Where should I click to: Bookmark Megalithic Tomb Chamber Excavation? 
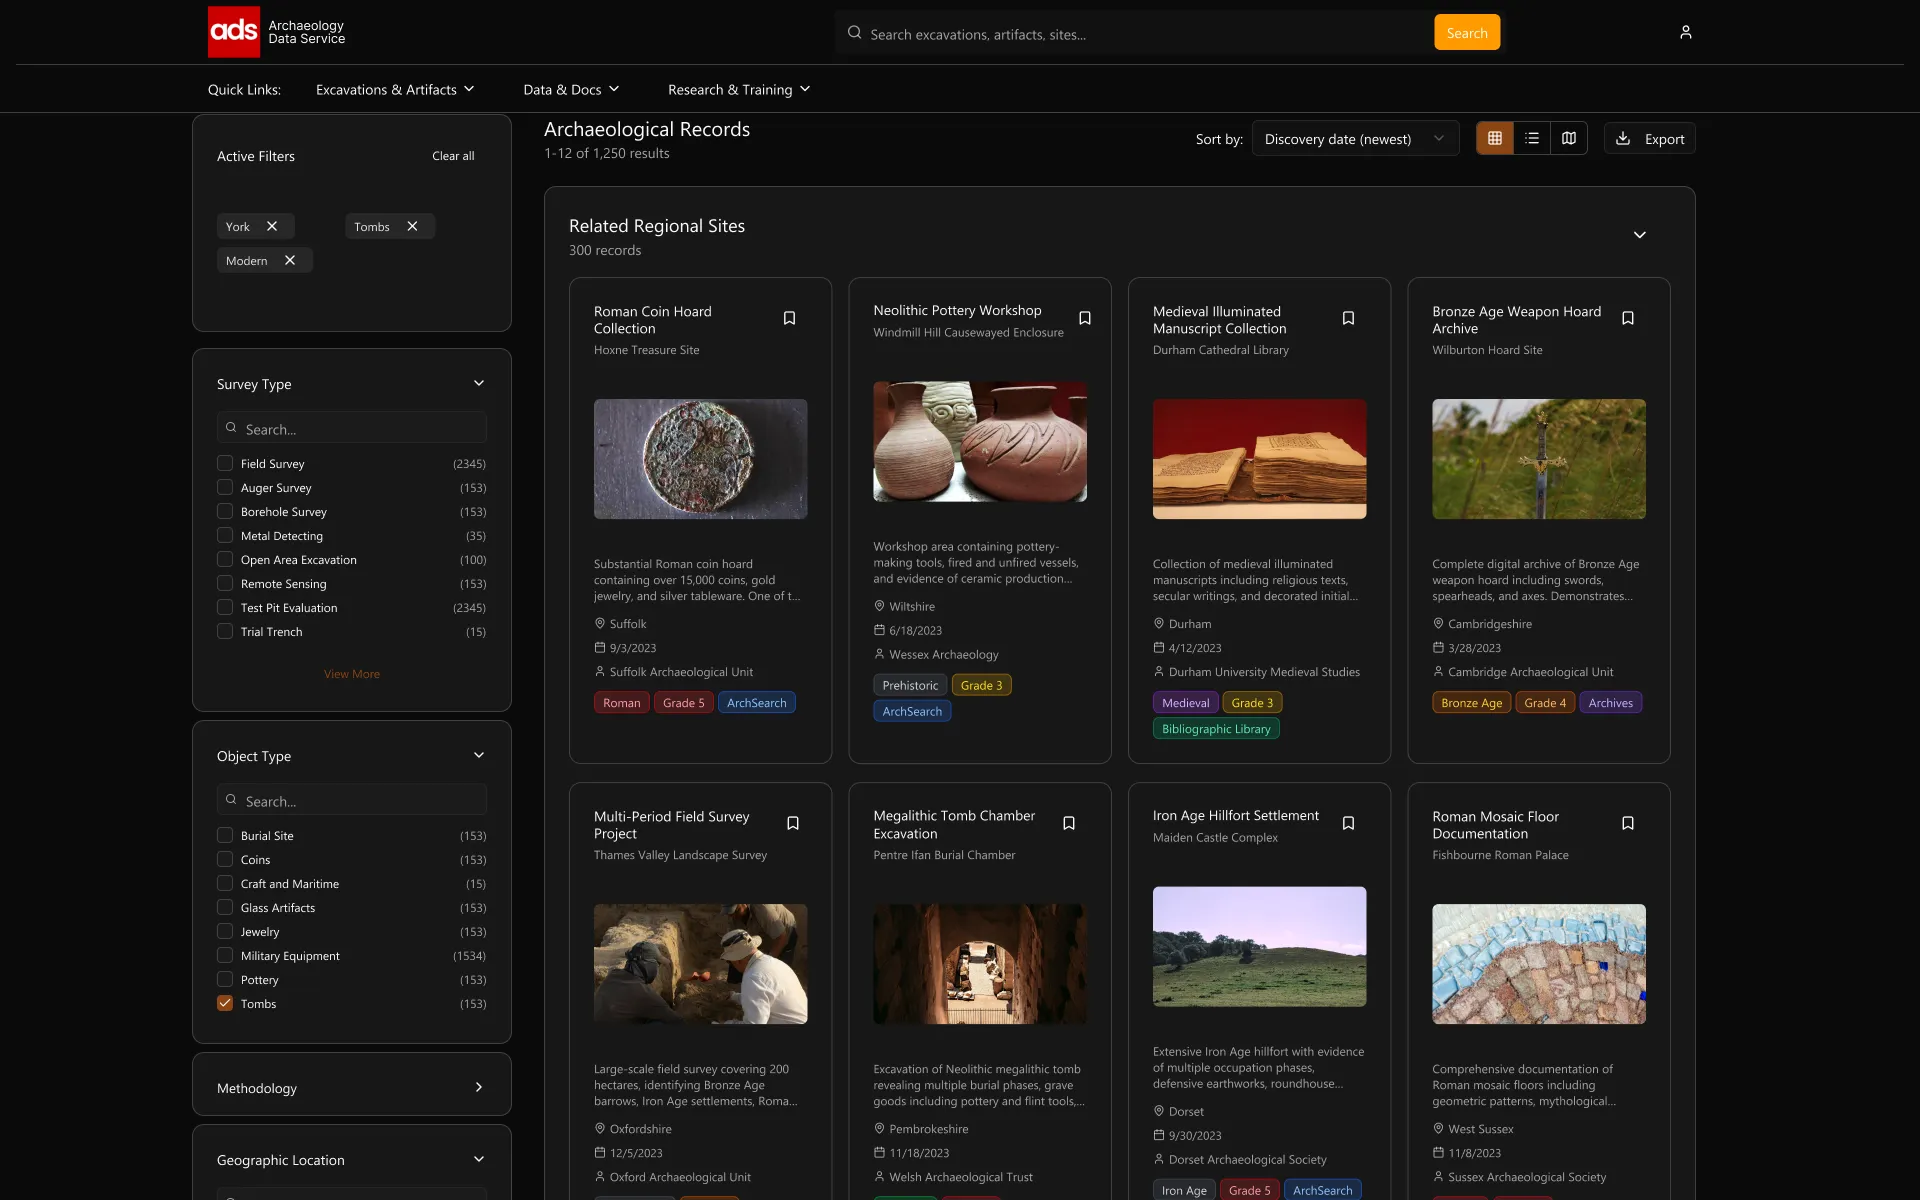pyautogui.click(x=1068, y=823)
